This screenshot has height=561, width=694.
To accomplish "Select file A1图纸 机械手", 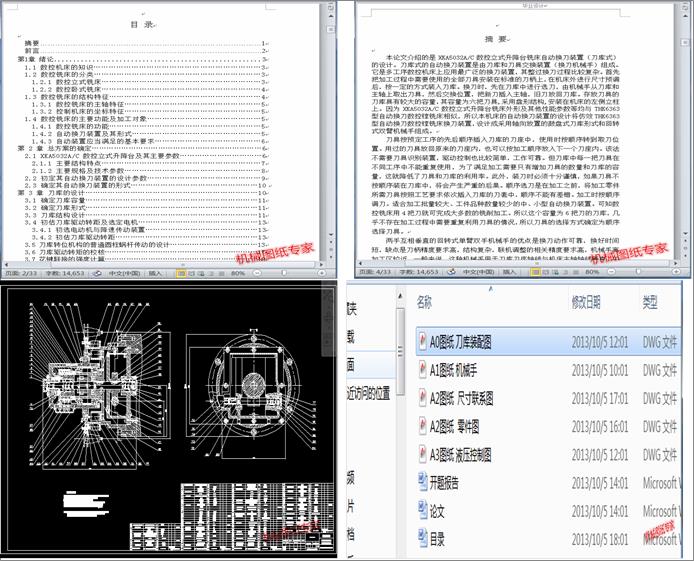I will click(548, 370).
